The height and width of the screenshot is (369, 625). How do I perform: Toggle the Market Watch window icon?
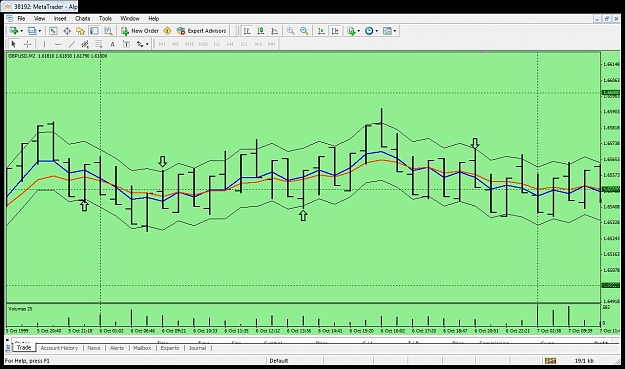pyautogui.click(x=53, y=31)
